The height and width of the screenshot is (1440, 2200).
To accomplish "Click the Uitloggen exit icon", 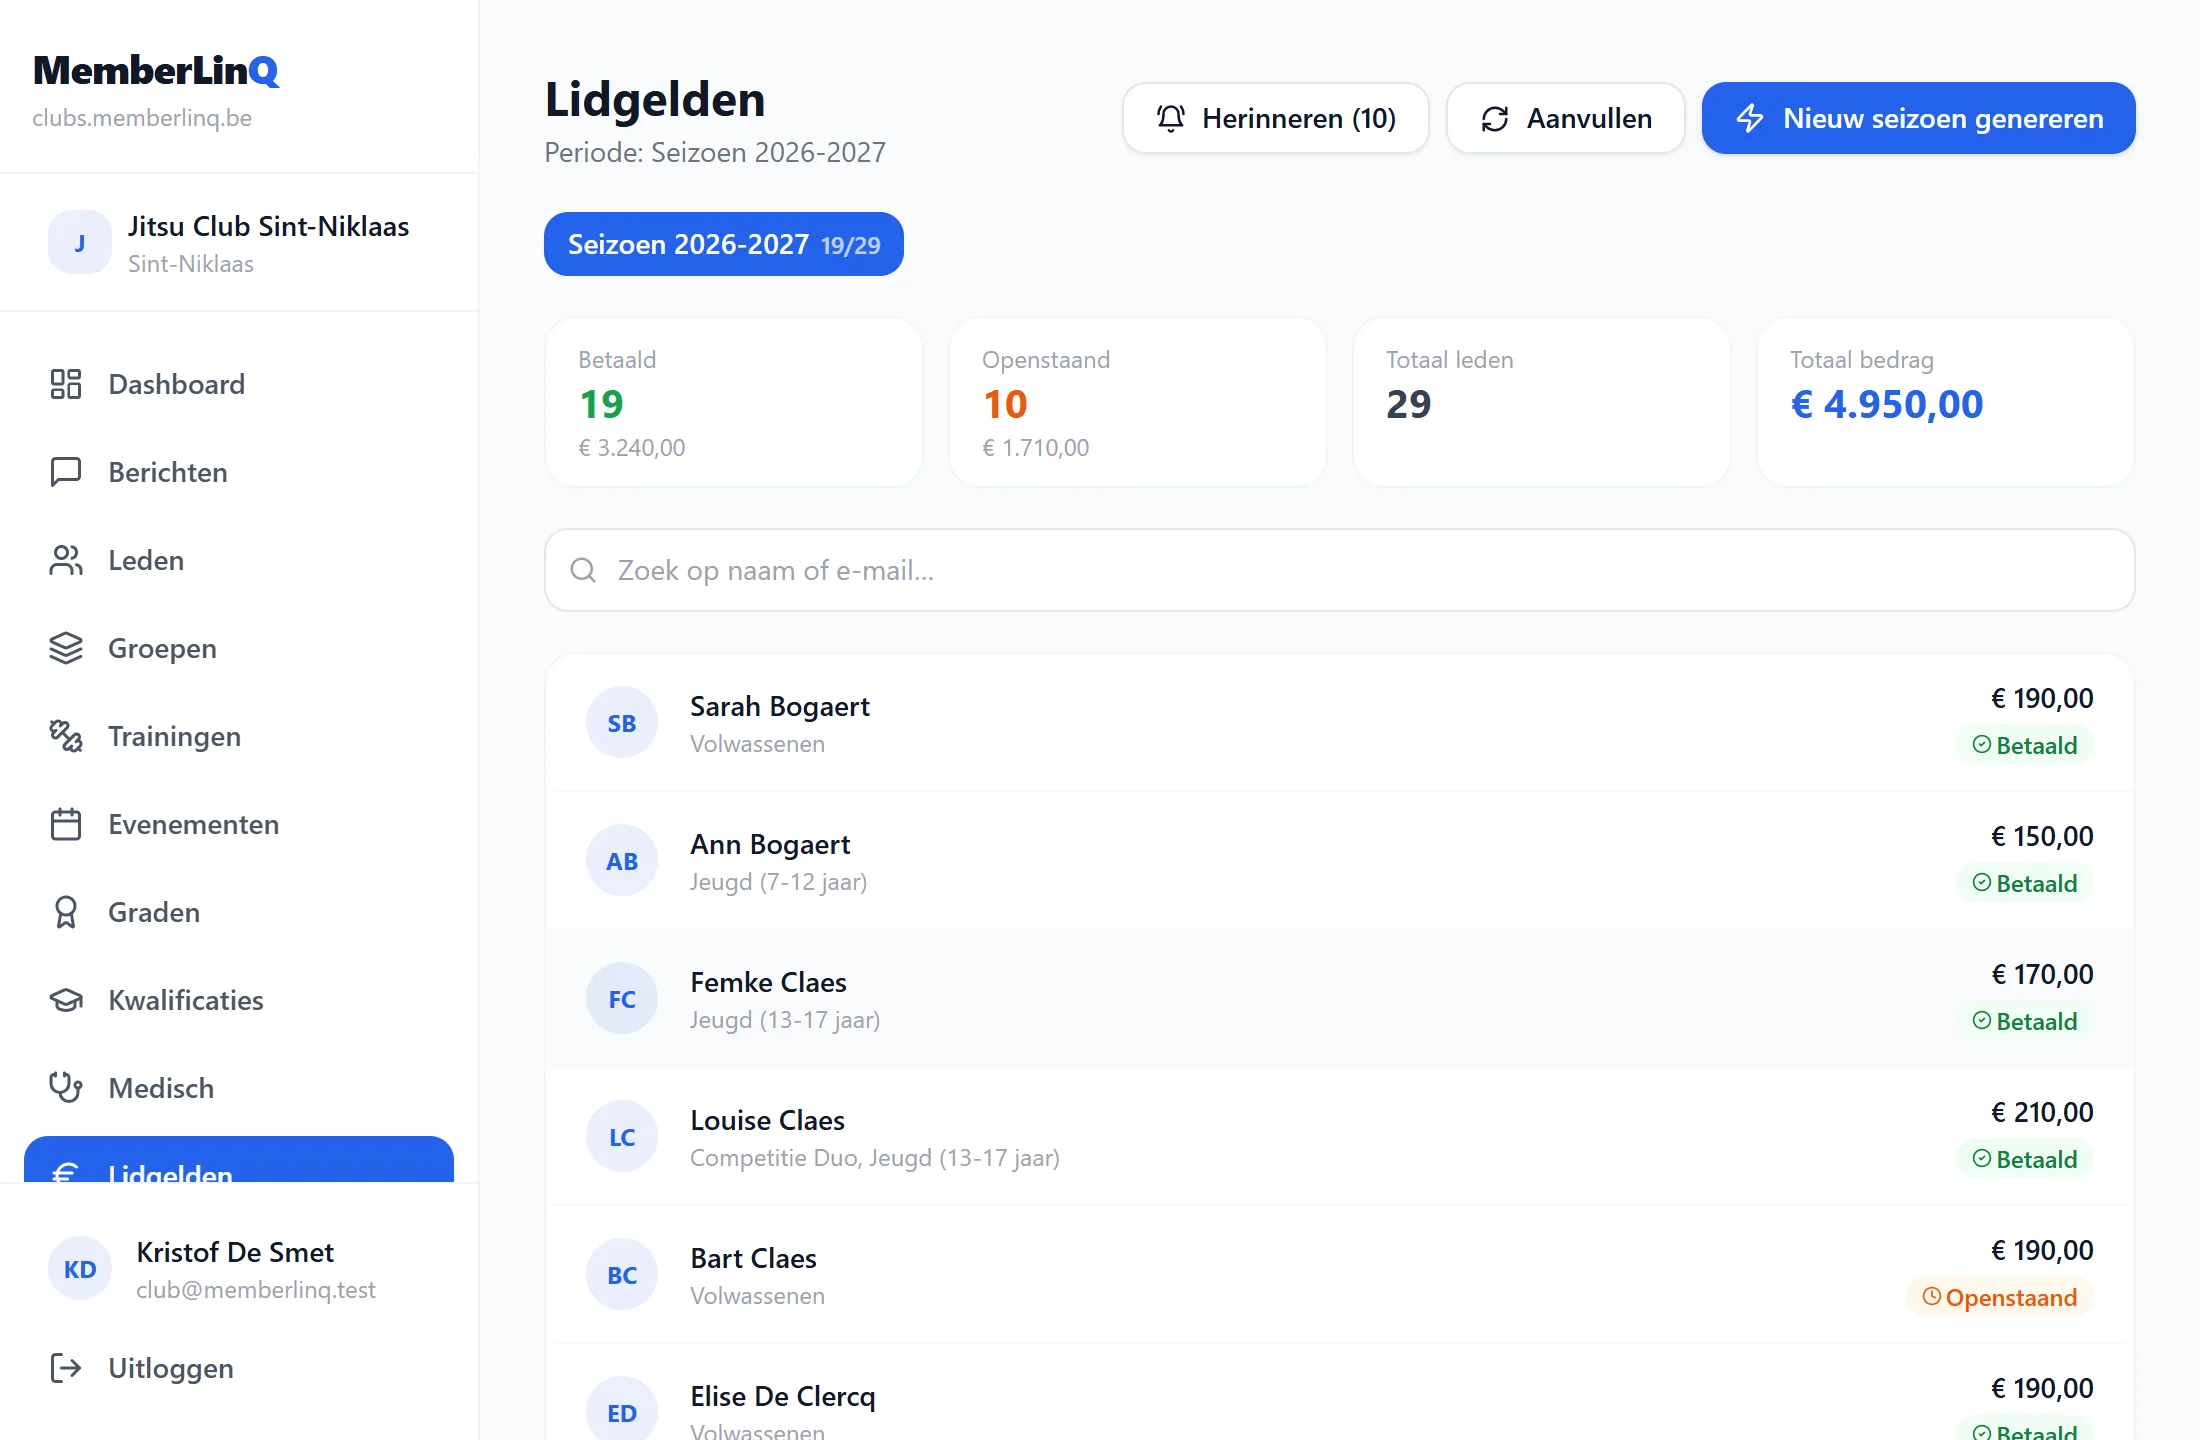I will 66,1368.
